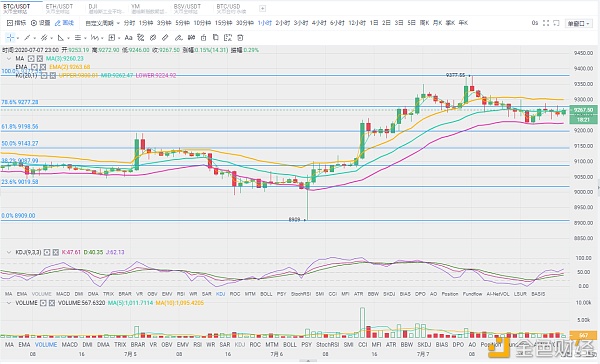The width and height of the screenshot is (600, 364).
Task: Select the wave pattern tool
Action: coord(95,38)
